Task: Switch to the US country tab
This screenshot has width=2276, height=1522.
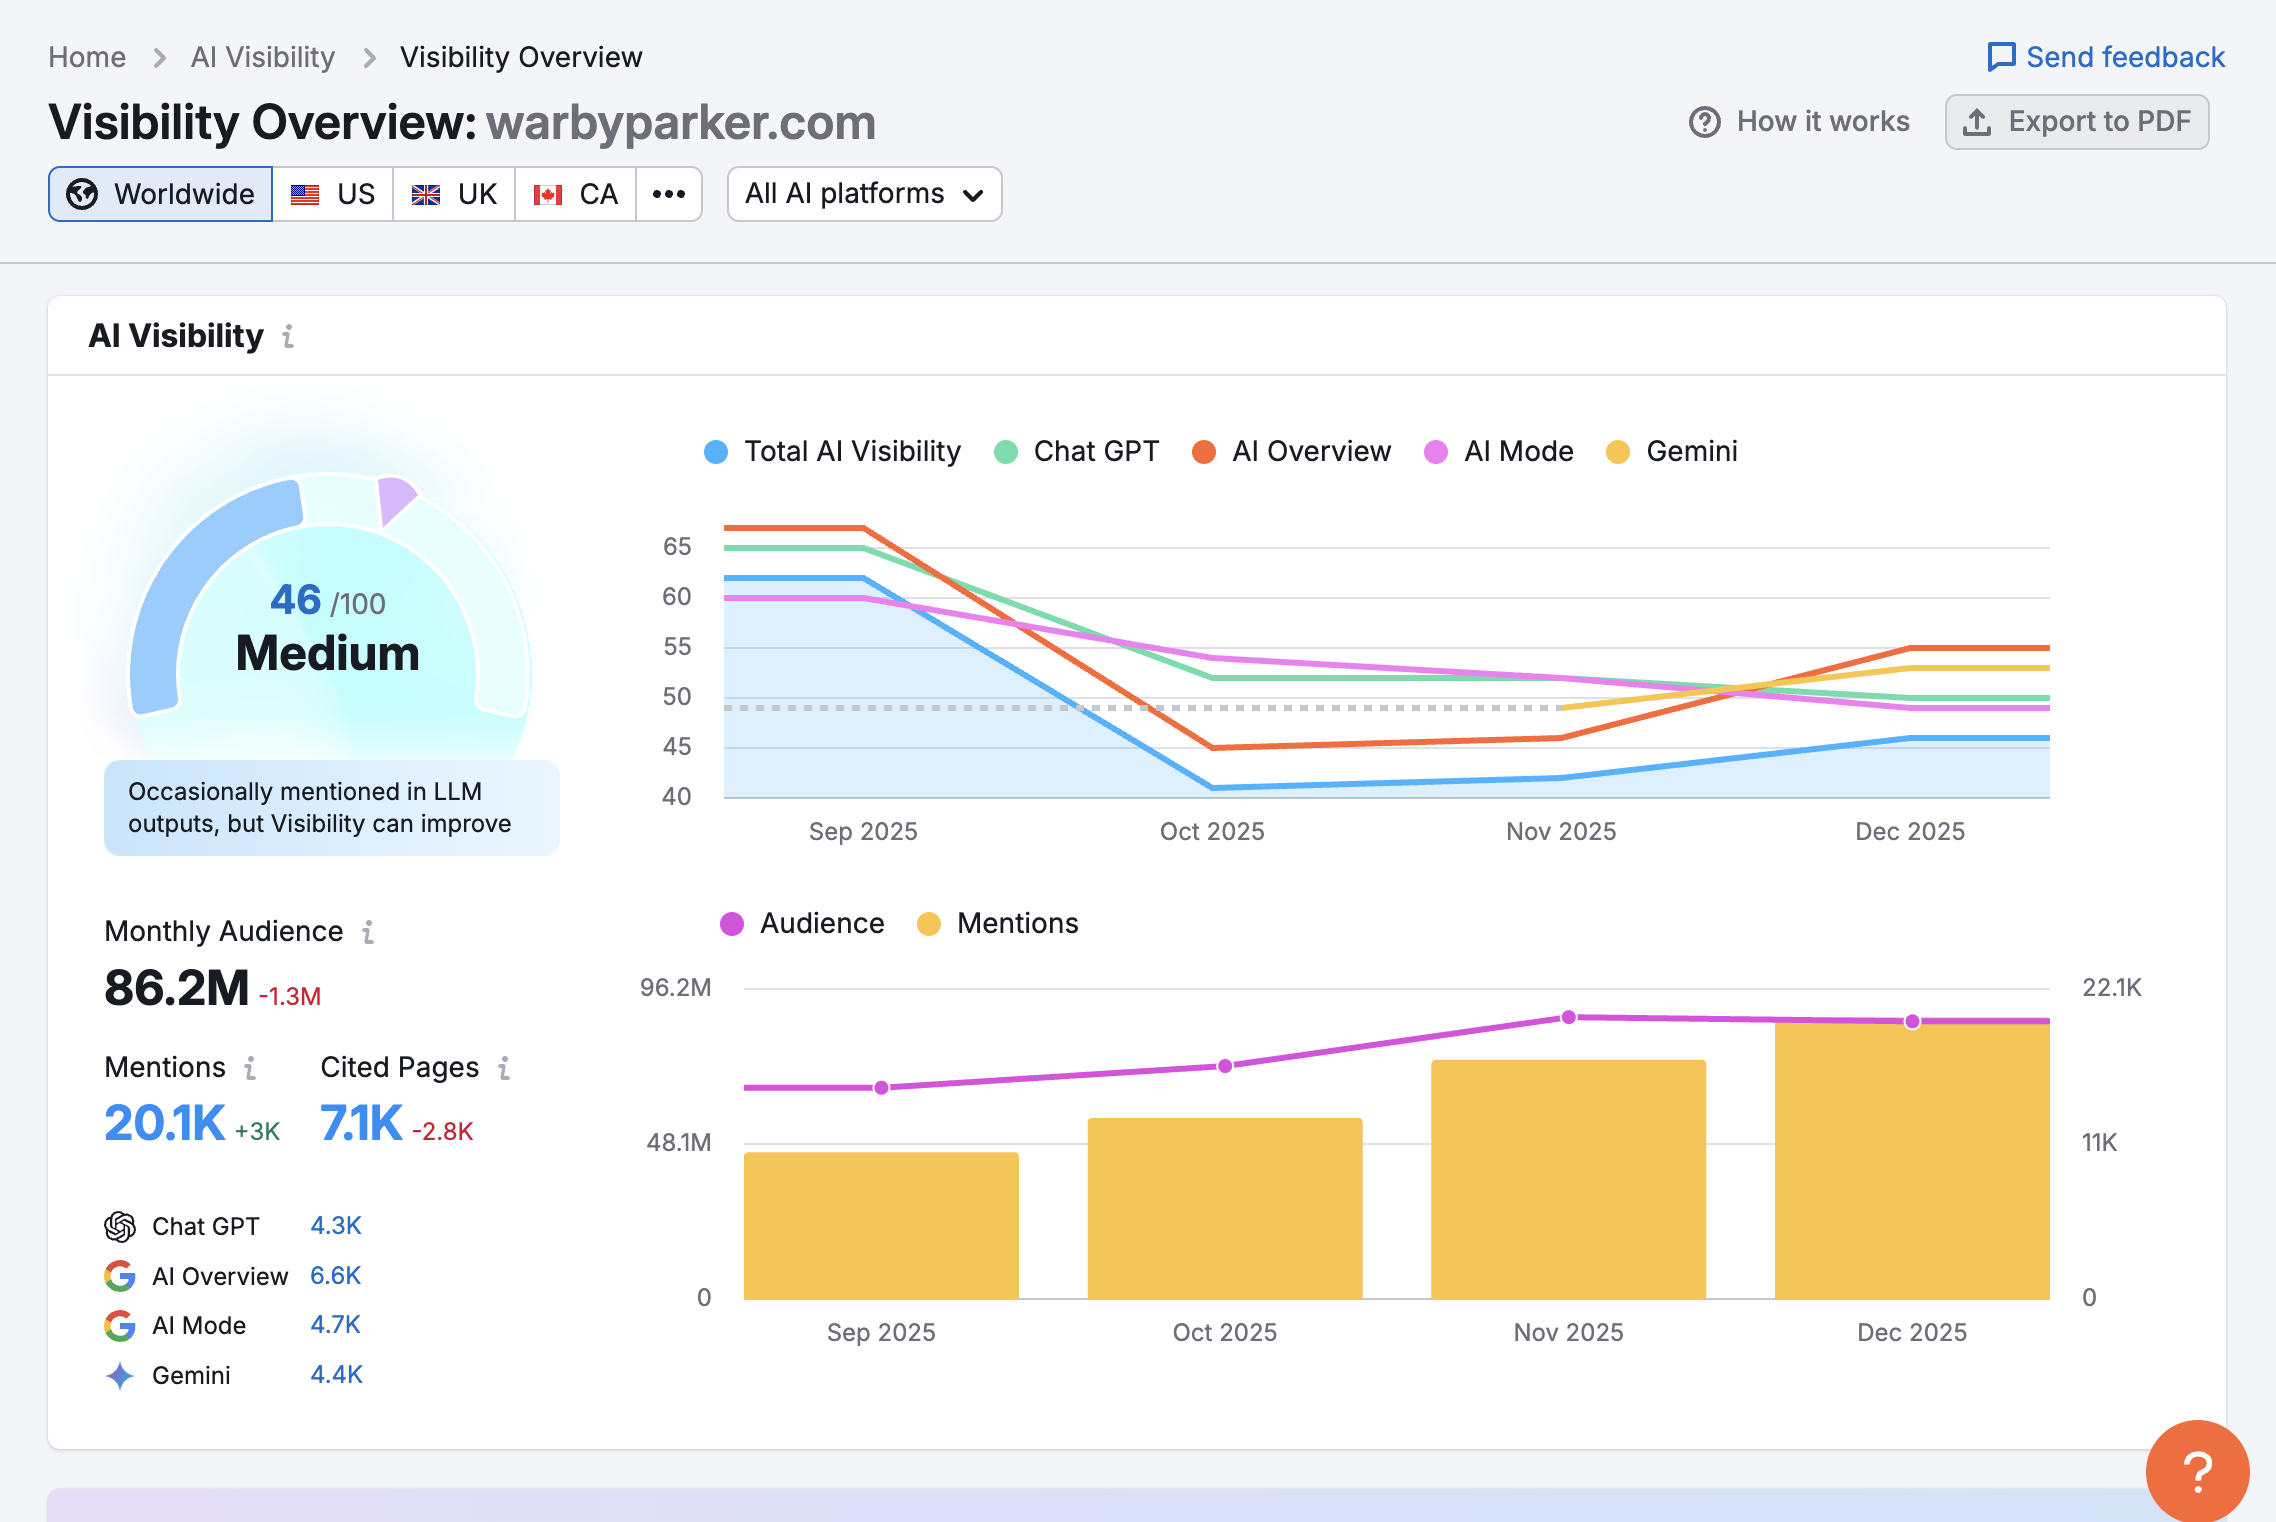Action: click(332, 194)
